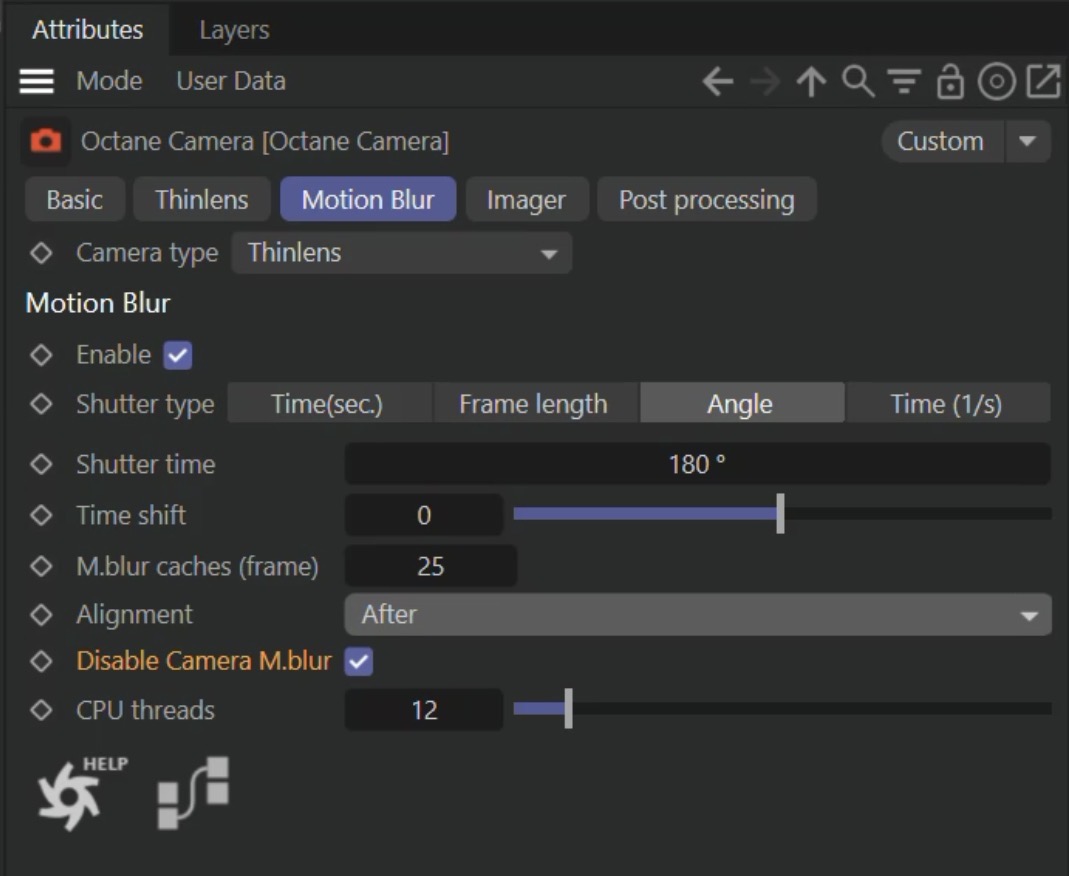1069x876 pixels.
Task: Click the back arrow navigation icon
Action: click(x=717, y=82)
